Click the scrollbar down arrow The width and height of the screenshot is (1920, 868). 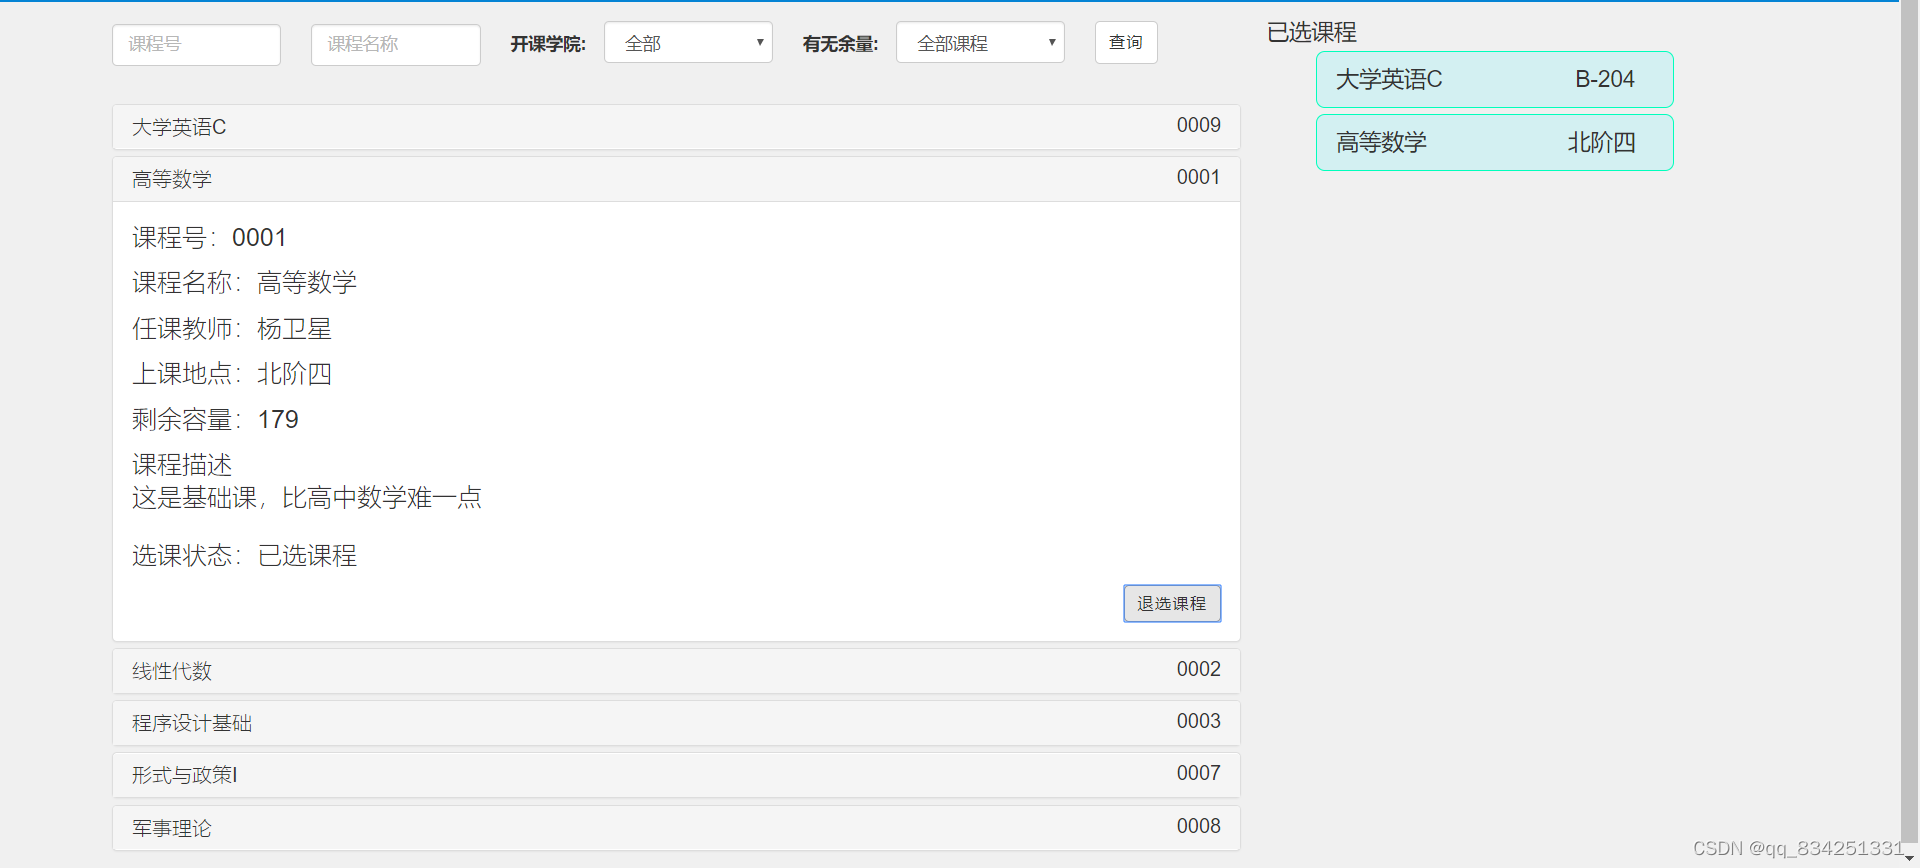tap(1910, 859)
